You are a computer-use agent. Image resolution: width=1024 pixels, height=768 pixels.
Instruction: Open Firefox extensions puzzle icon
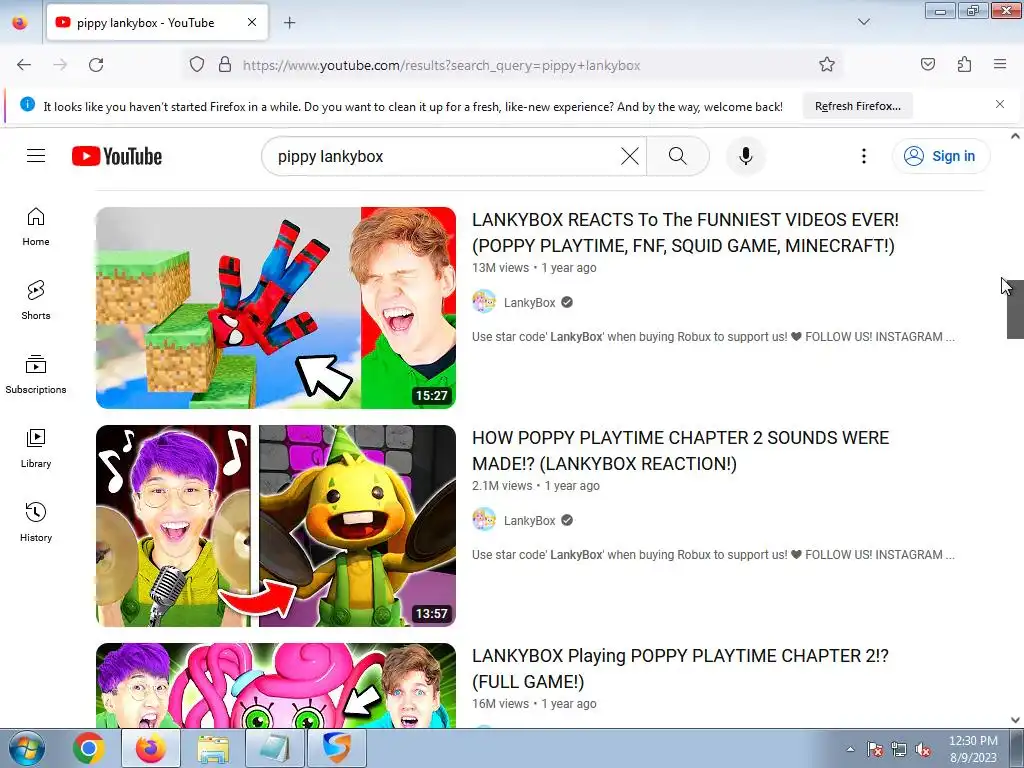click(x=964, y=64)
